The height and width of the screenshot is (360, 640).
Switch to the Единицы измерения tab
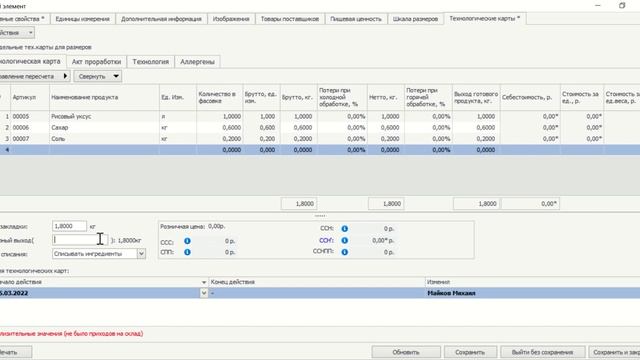coord(82,19)
